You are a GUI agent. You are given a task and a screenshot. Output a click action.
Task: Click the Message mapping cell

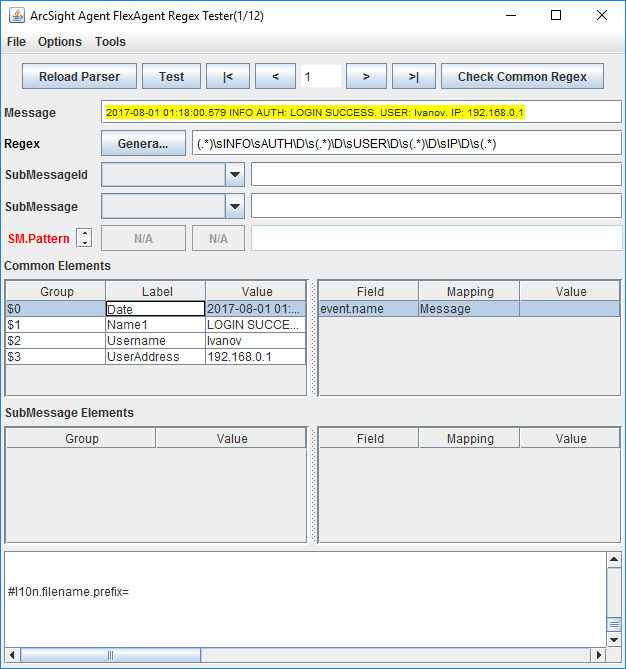pos(469,308)
